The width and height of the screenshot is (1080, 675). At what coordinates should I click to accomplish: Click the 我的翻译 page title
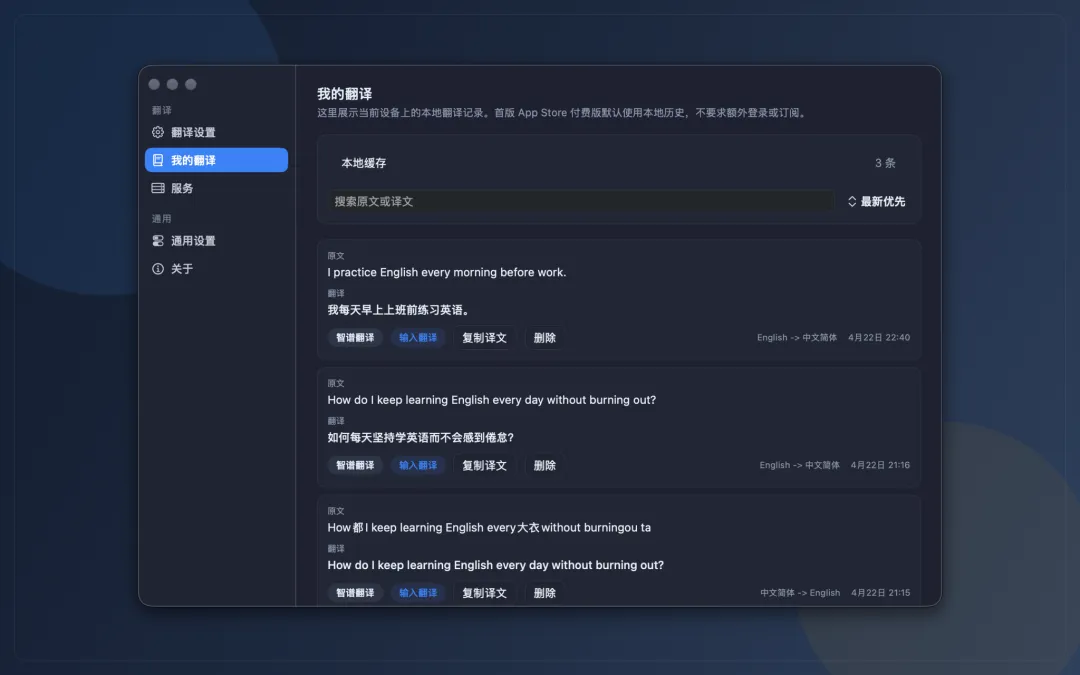click(x=344, y=94)
